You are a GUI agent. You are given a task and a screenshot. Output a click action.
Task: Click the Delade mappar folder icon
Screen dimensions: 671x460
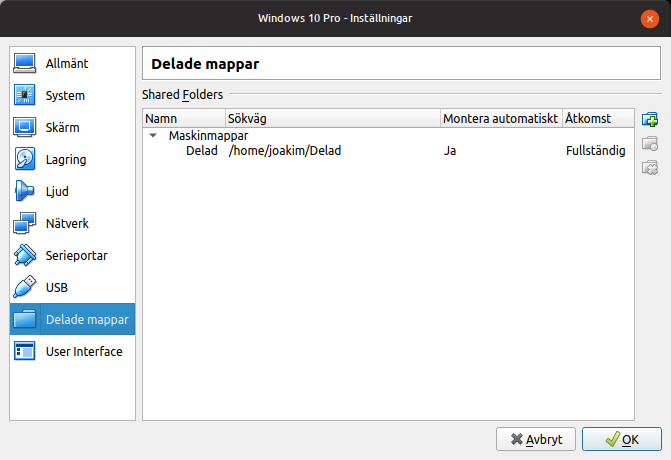pos(24,319)
